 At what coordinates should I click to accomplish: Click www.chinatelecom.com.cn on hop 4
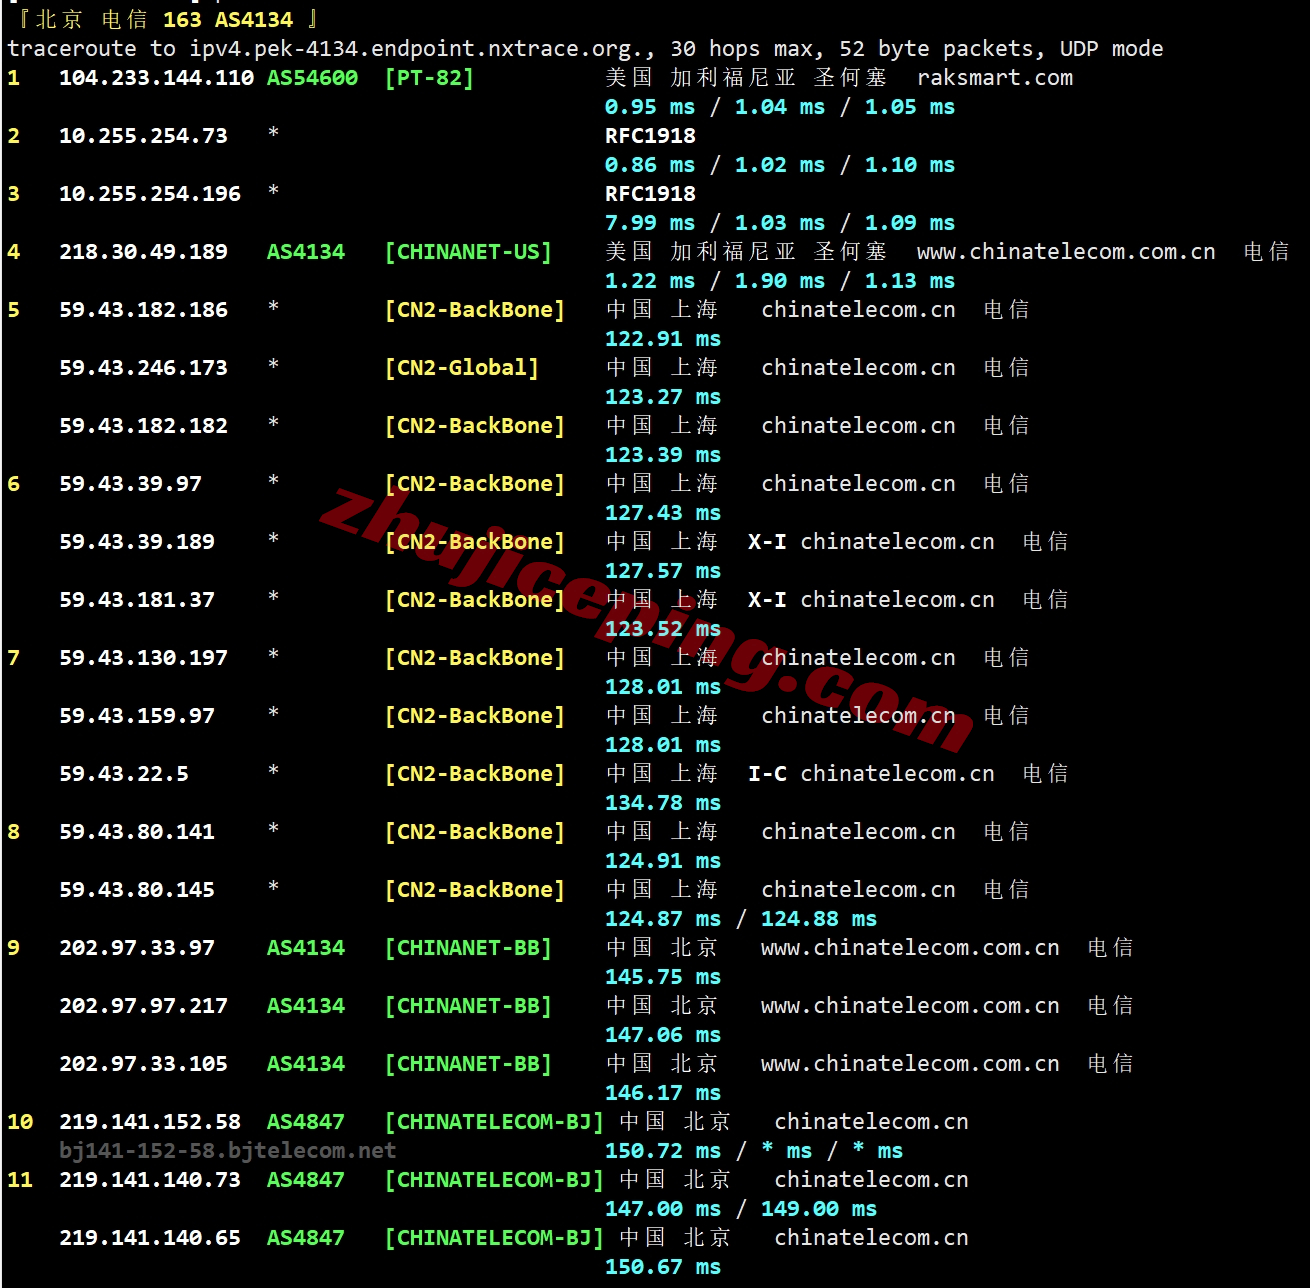pos(1066,252)
